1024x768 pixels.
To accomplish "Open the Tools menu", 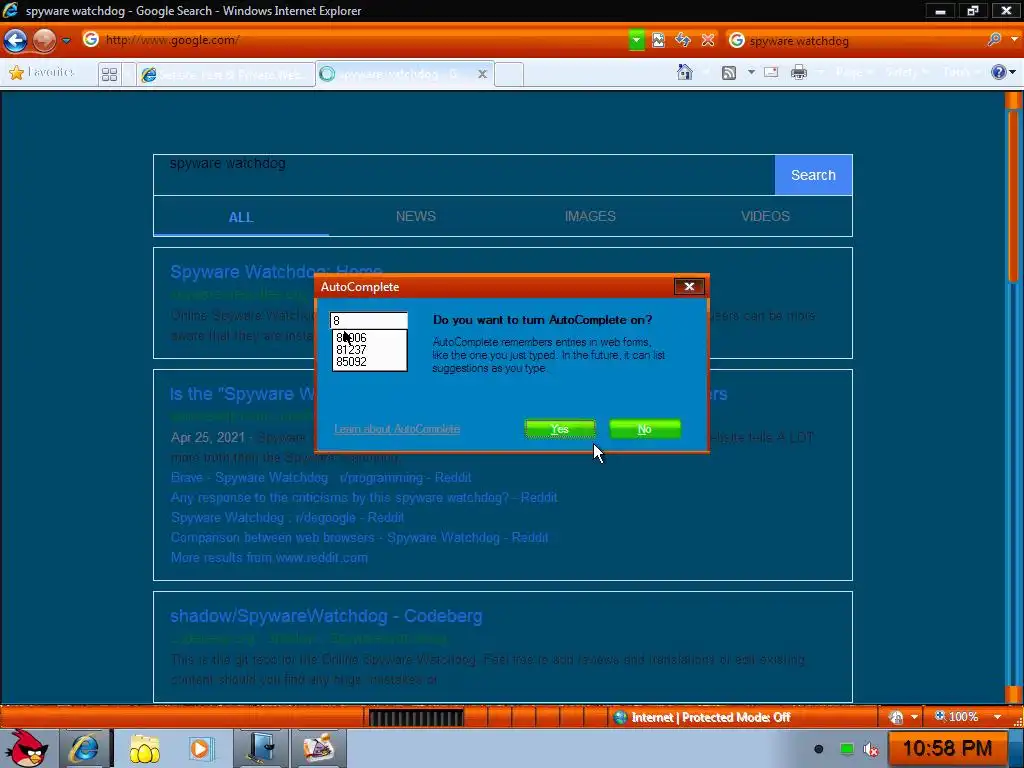I will [x=960, y=72].
